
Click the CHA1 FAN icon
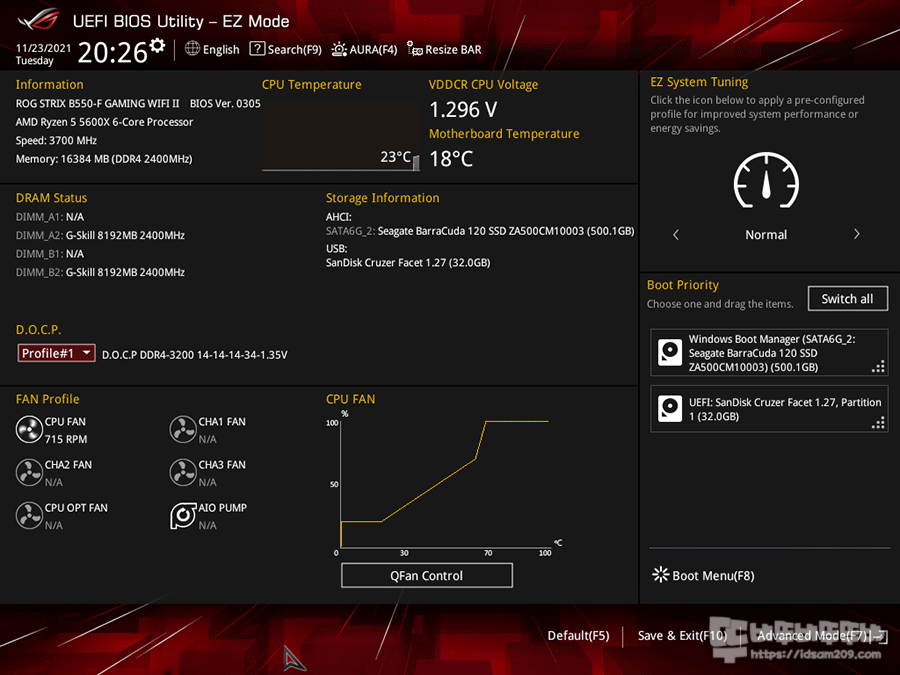[183, 429]
